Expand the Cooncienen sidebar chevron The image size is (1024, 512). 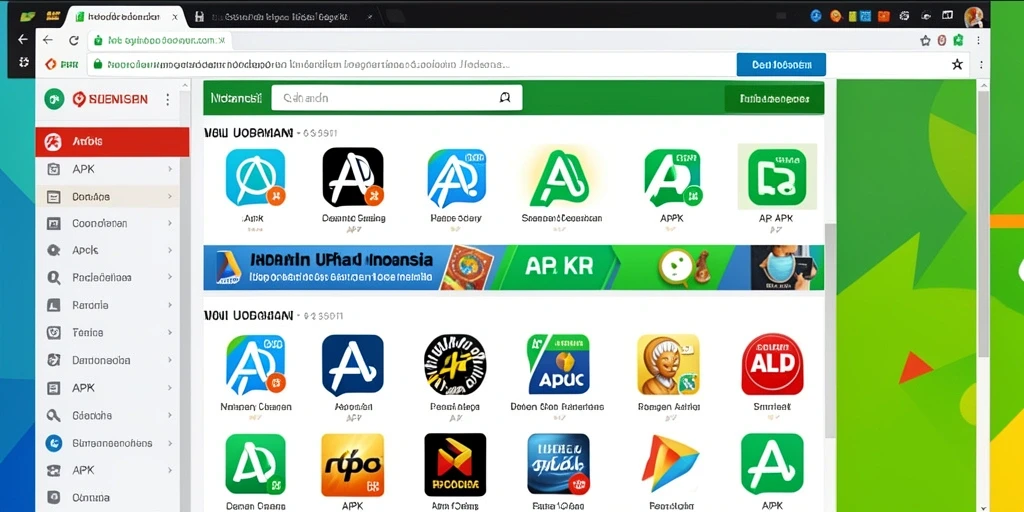coord(170,223)
